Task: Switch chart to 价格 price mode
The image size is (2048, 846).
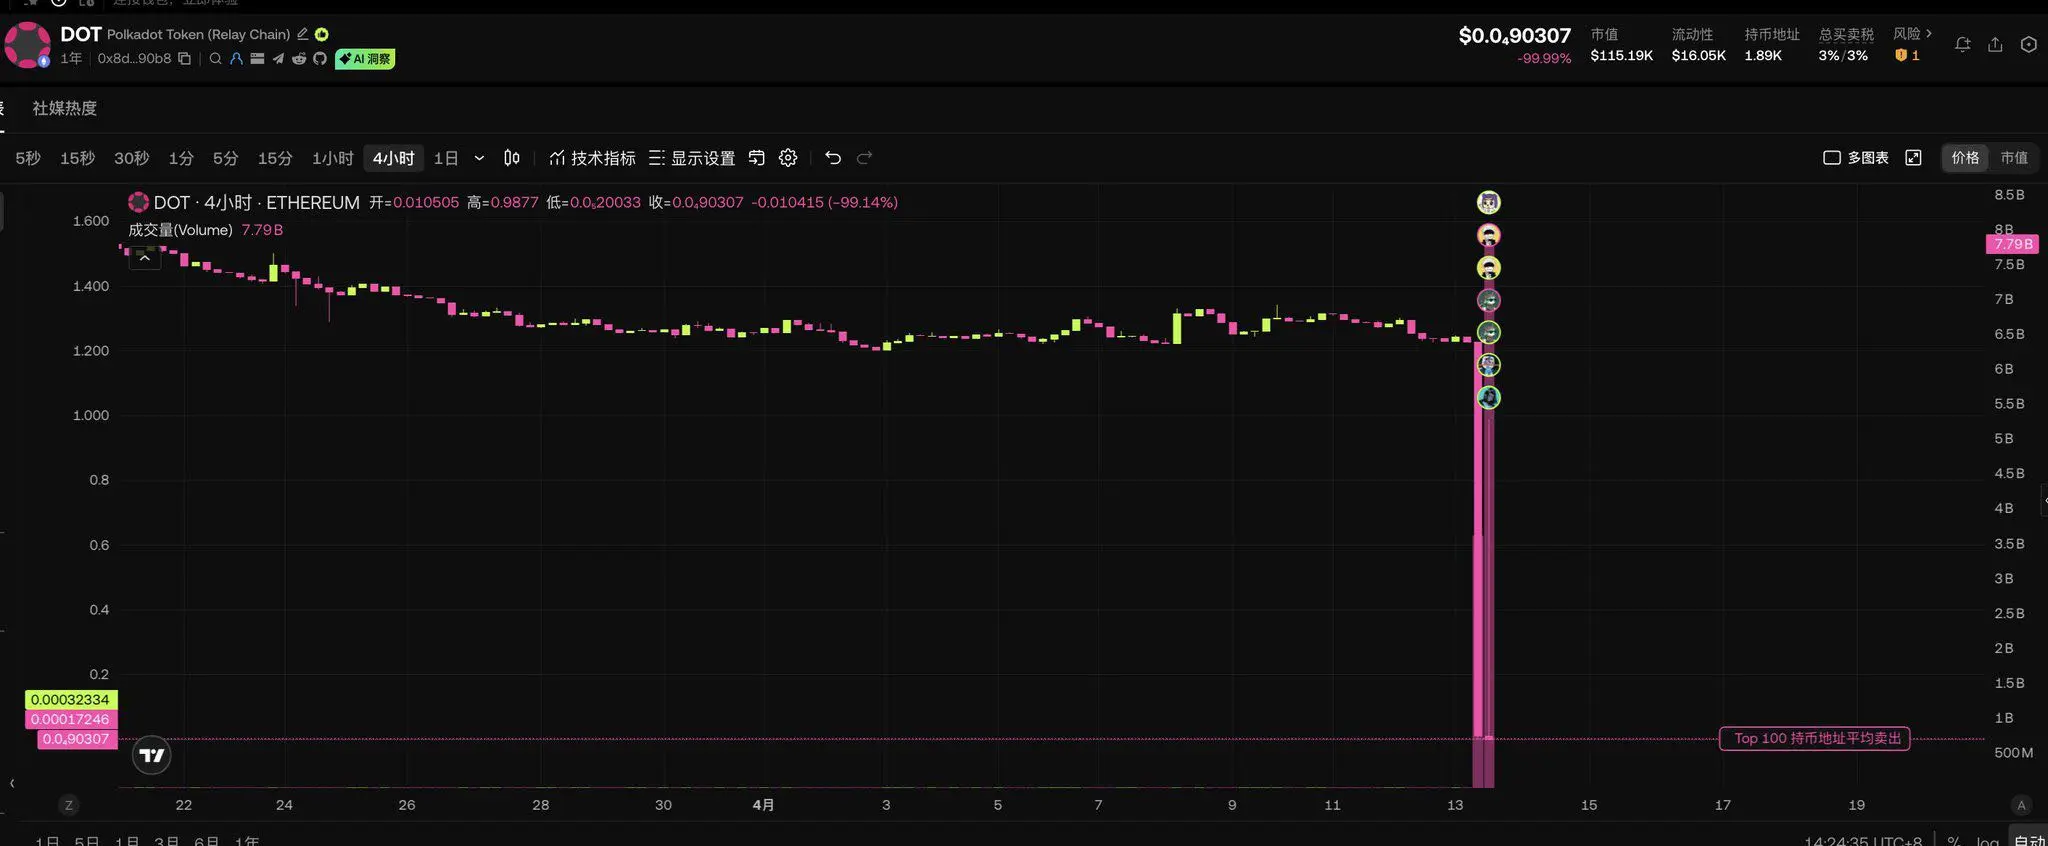Action: coord(1965,158)
